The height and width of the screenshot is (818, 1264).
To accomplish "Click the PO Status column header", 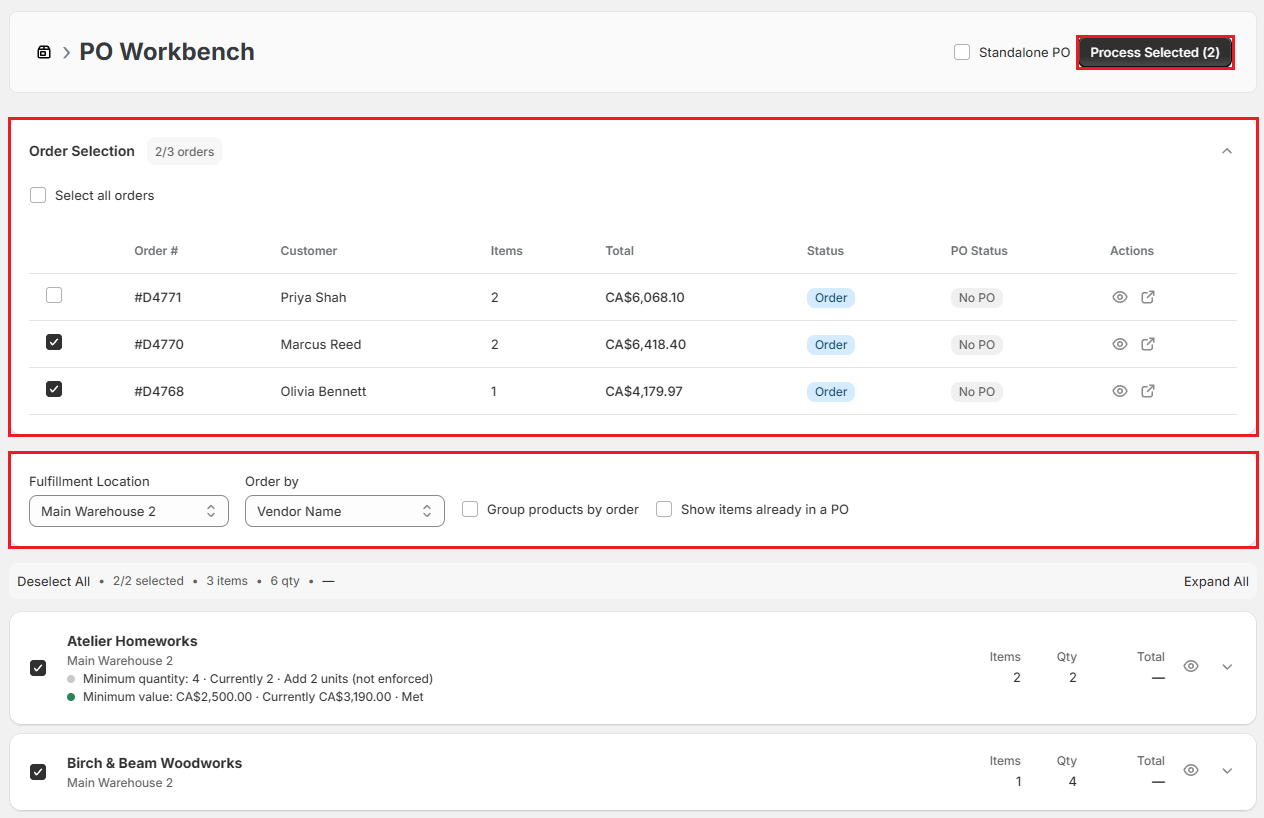I will pos(979,251).
